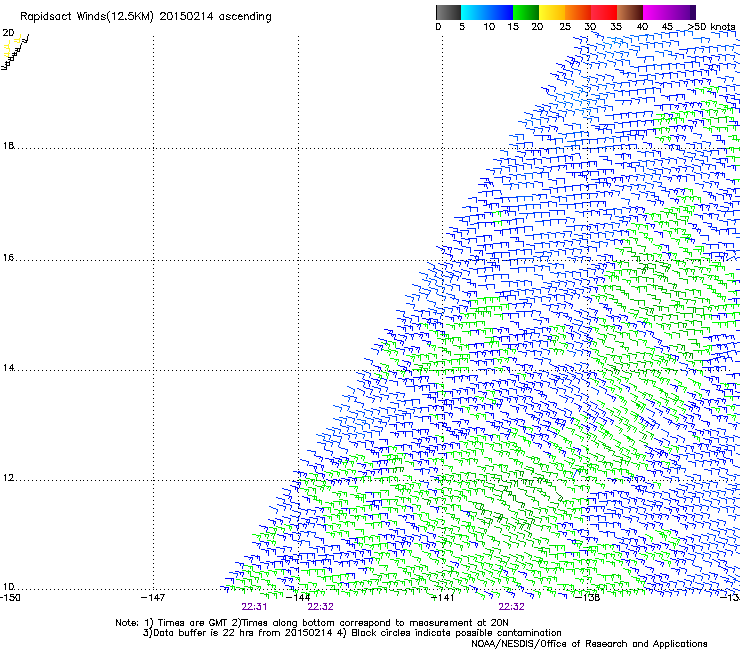Pick the blue 5-15 knots color segment
The image size is (740, 650).
click(x=487, y=13)
